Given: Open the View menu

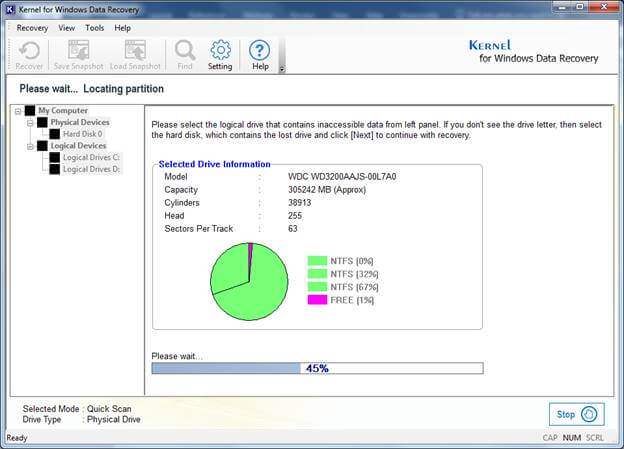Looking at the screenshot, I should pos(66,28).
